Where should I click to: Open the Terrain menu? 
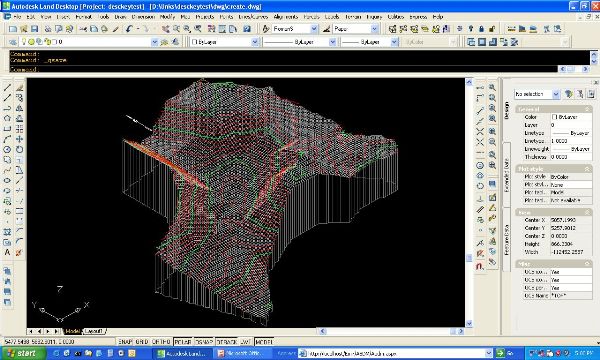[x=353, y=17]
